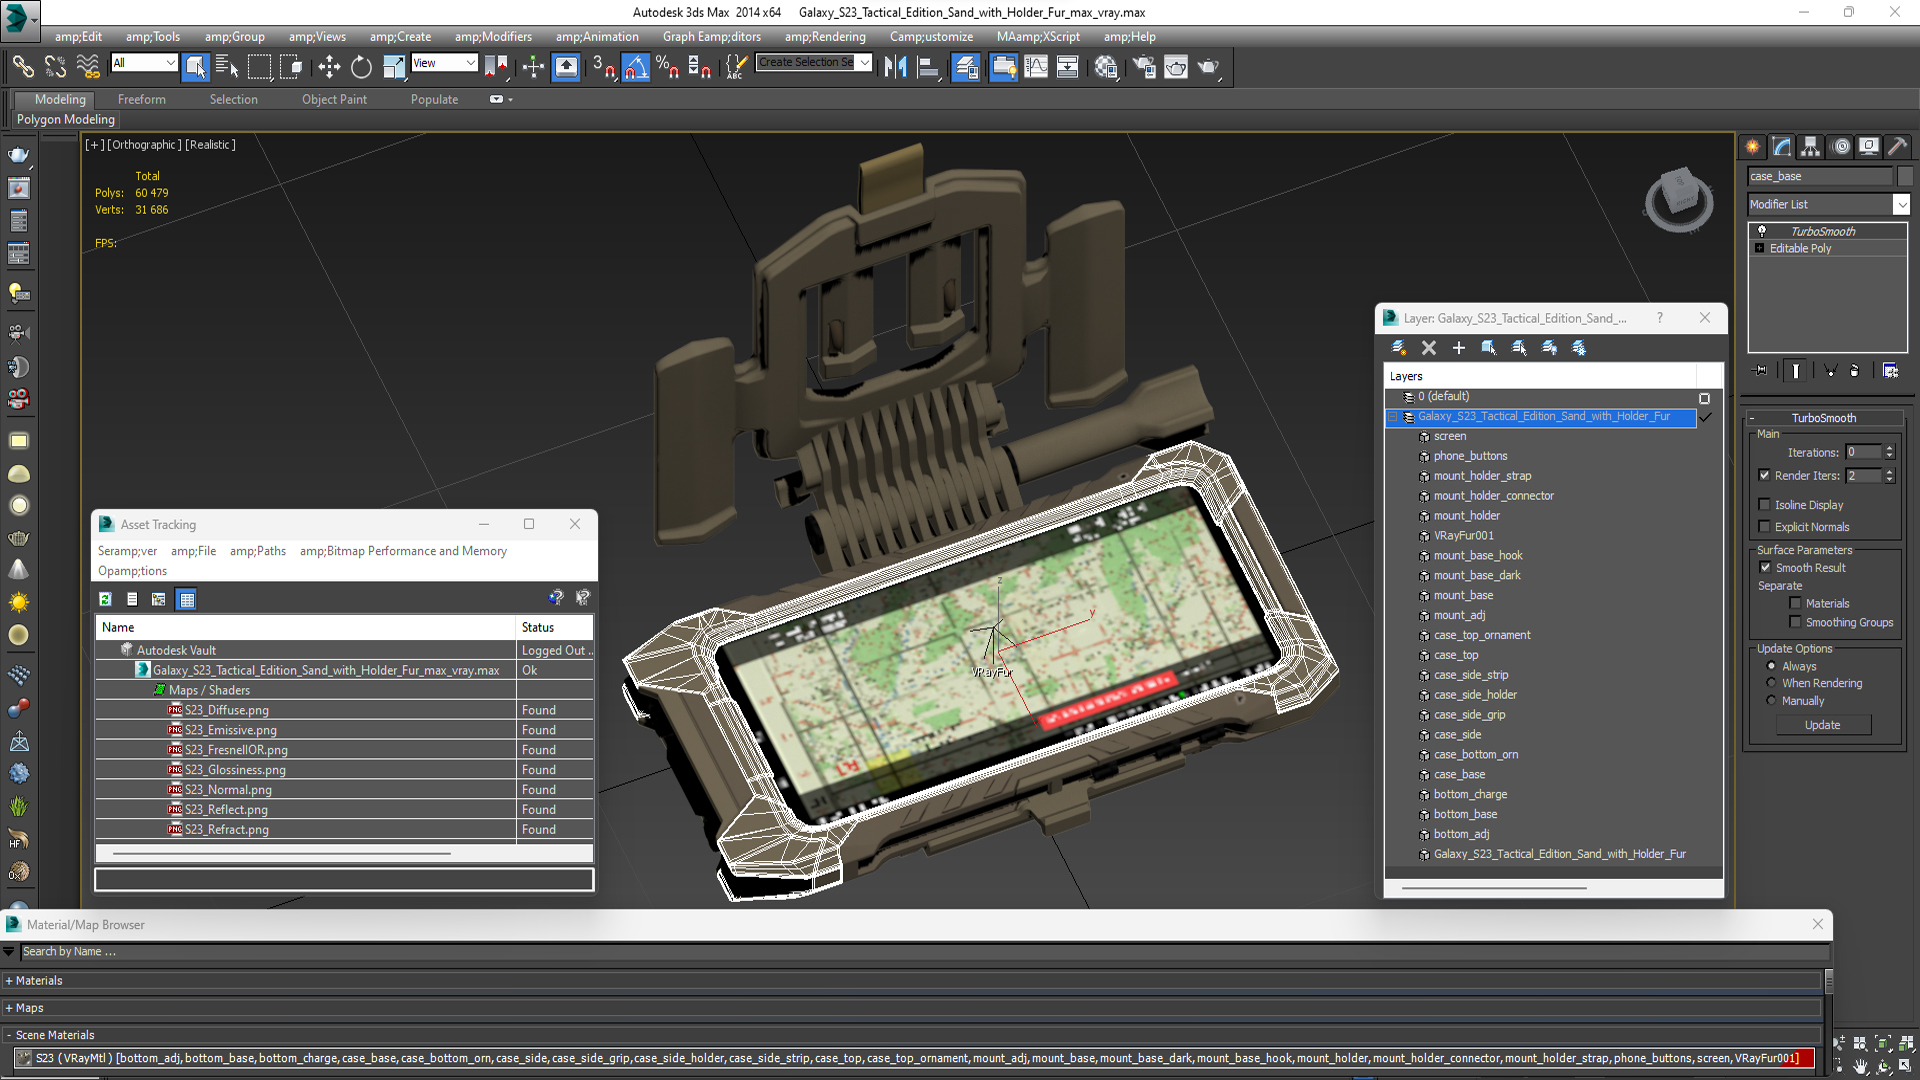Click the TurboSmooth modifier in stack
1920x1080 pixels.
1822,232
